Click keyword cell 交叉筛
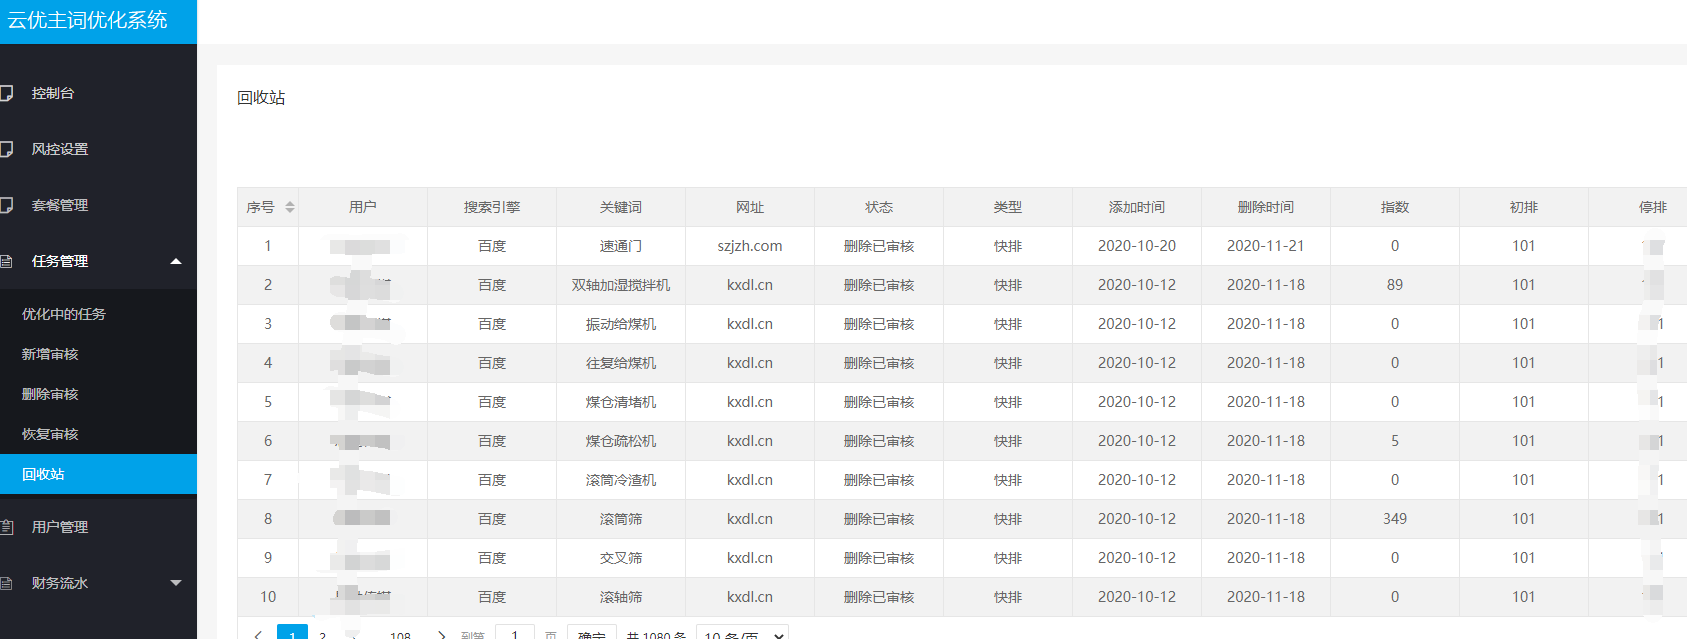Viewport: 1687px width, 639px height. click(x=621, y=558)
